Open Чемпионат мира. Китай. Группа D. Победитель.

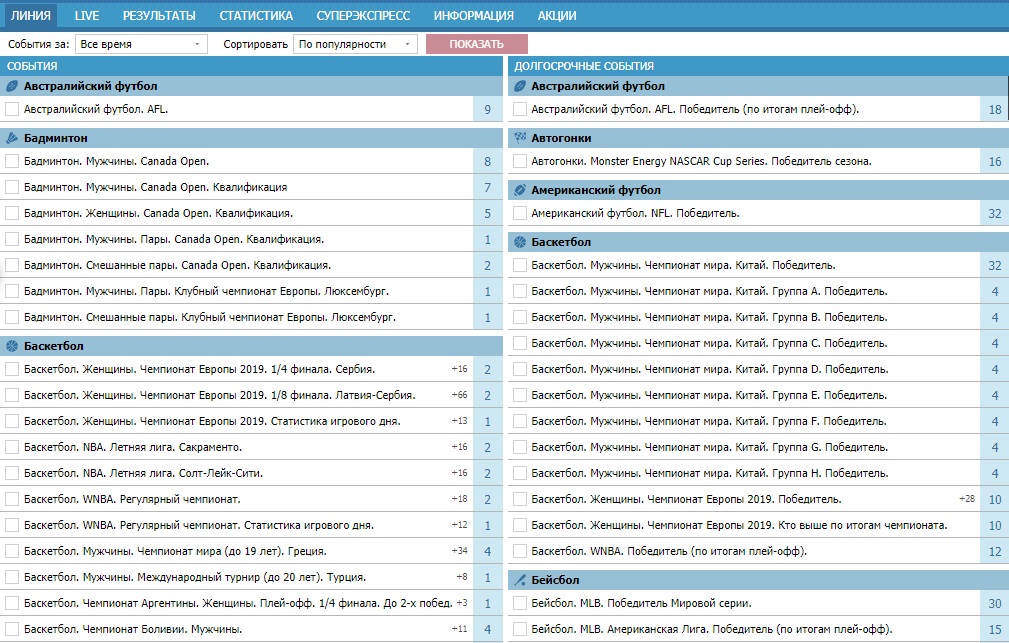point(710,369)
